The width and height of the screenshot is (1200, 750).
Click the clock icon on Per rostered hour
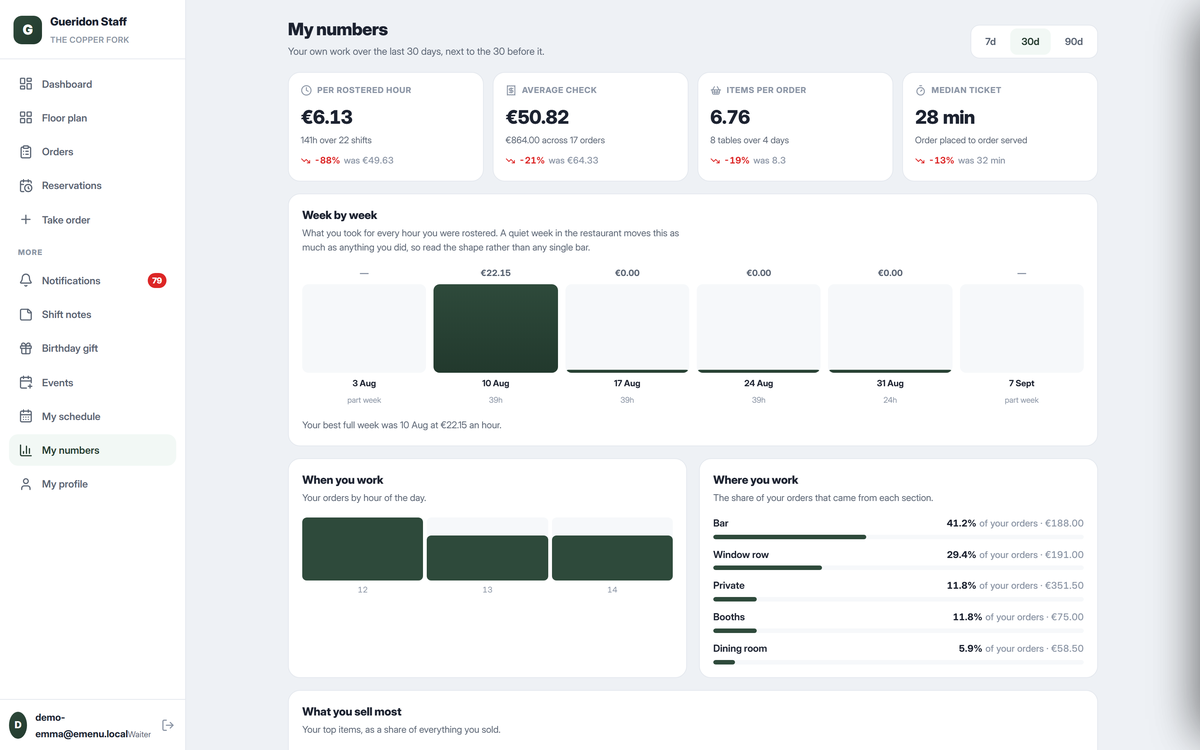click(307, 90)
